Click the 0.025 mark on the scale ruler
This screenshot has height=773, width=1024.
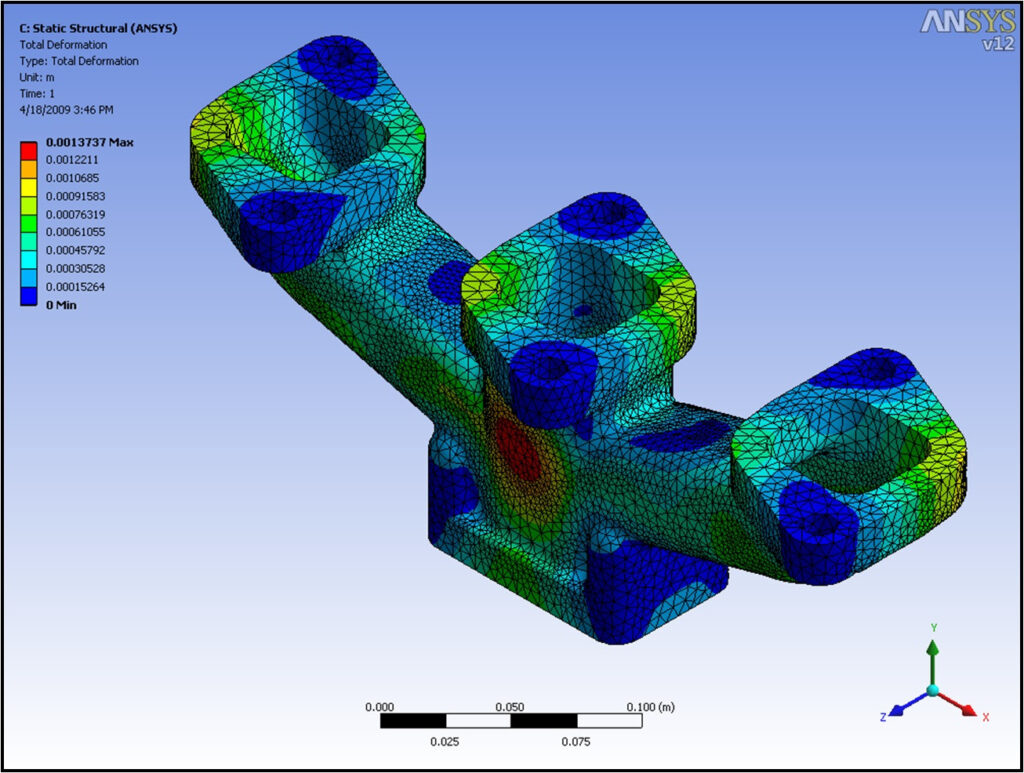pyautogui.click(x=444, y=741)
